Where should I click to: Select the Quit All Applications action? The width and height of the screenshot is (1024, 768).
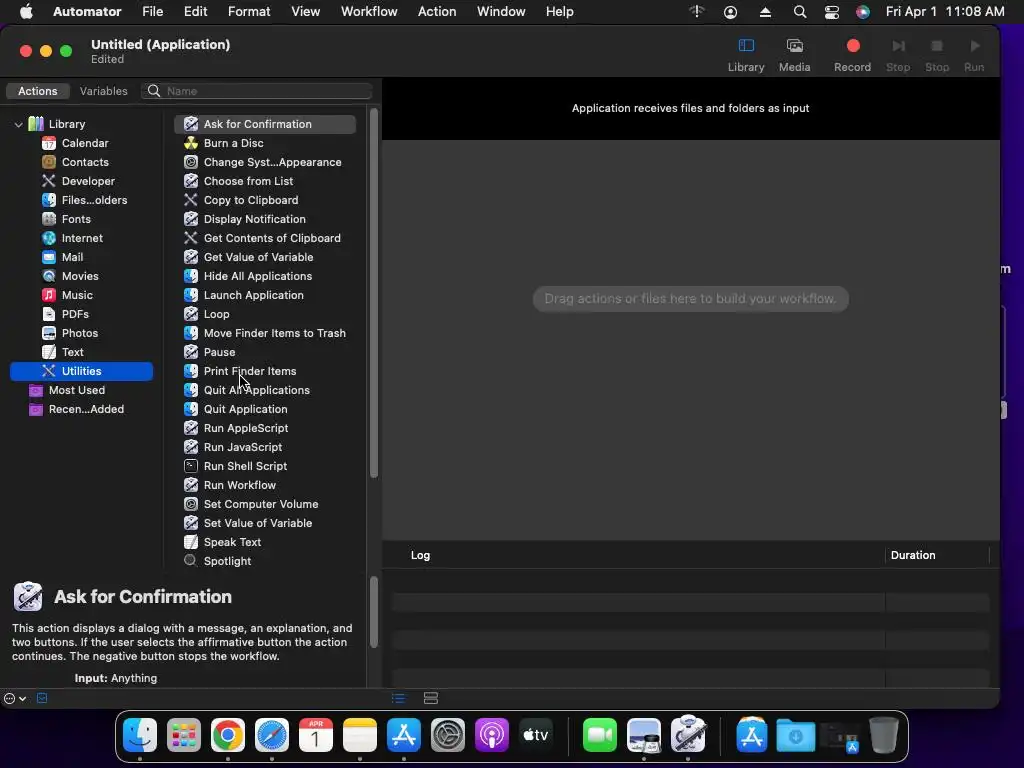(x=265, y=389)
